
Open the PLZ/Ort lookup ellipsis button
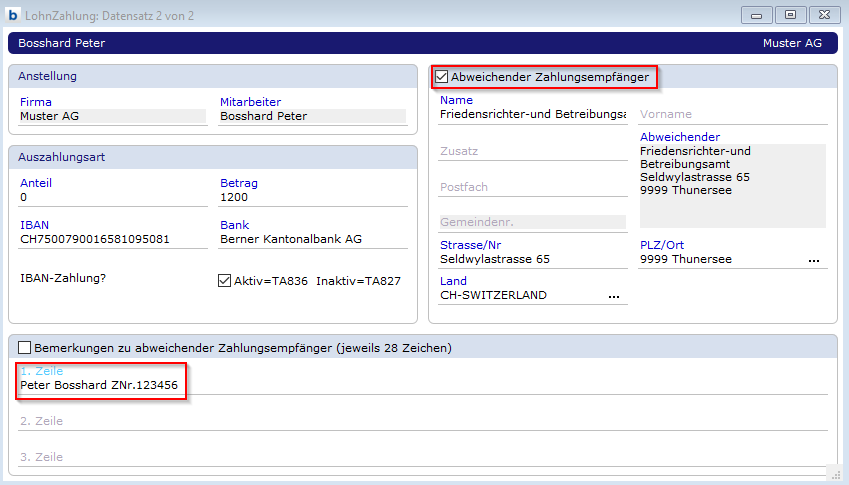[814, 260]
